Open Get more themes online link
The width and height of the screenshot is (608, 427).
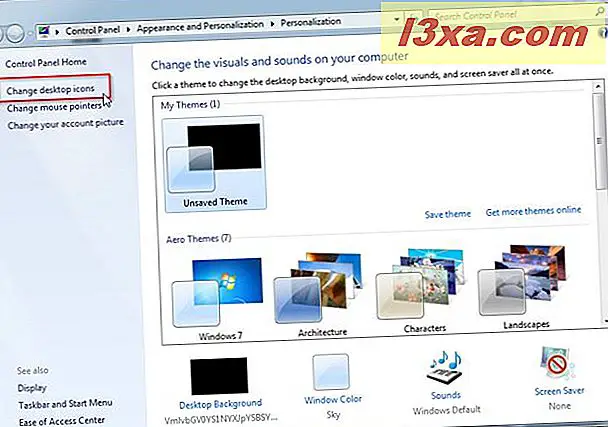(533, 211)
